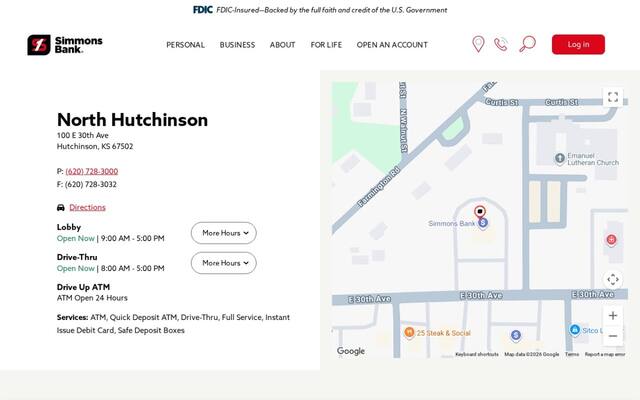The height and width of the screenshot is (400, 640).
Task: Click the Sitco map marker
Action: click(575, 329)
